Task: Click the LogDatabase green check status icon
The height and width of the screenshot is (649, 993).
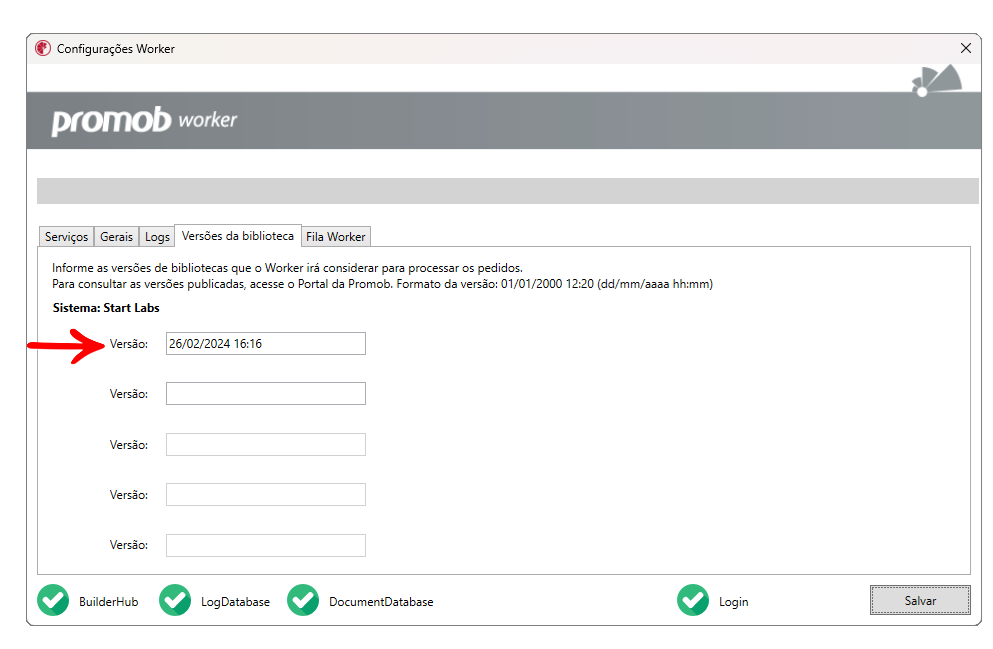Action: click(175, 600)
